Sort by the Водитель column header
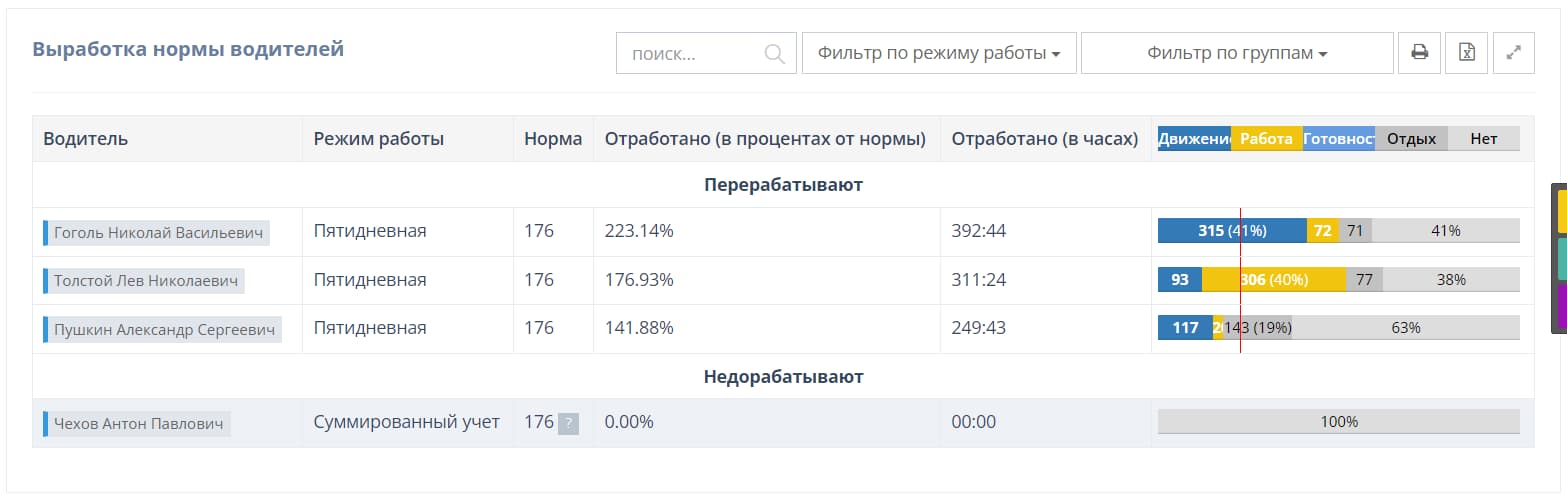 pos(86,139)
